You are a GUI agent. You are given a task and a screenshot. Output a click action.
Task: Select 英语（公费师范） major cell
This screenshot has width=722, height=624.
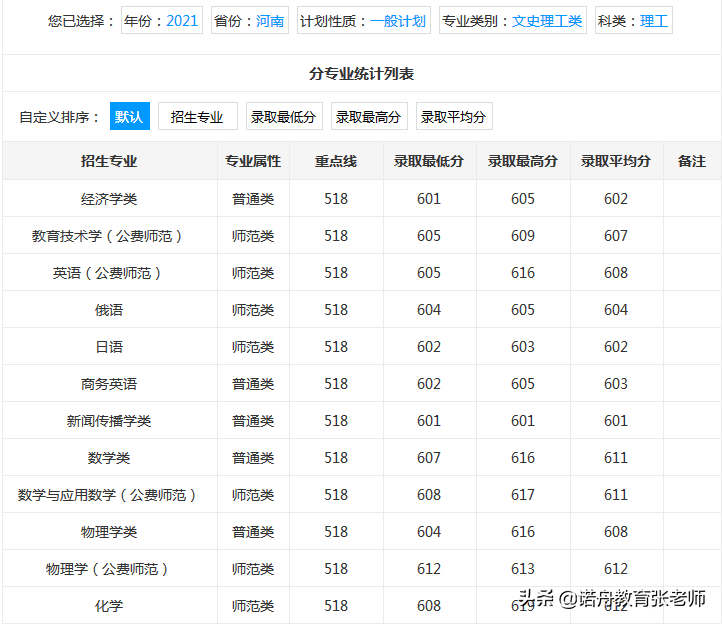tap(109, 273)
